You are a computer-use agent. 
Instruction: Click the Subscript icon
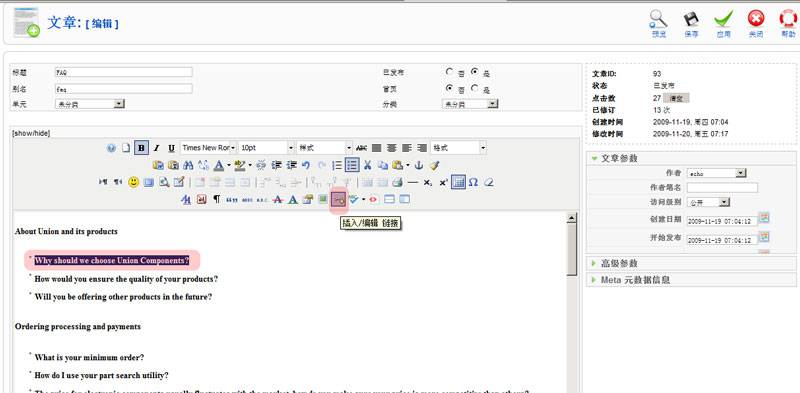(x=428, y=182)
